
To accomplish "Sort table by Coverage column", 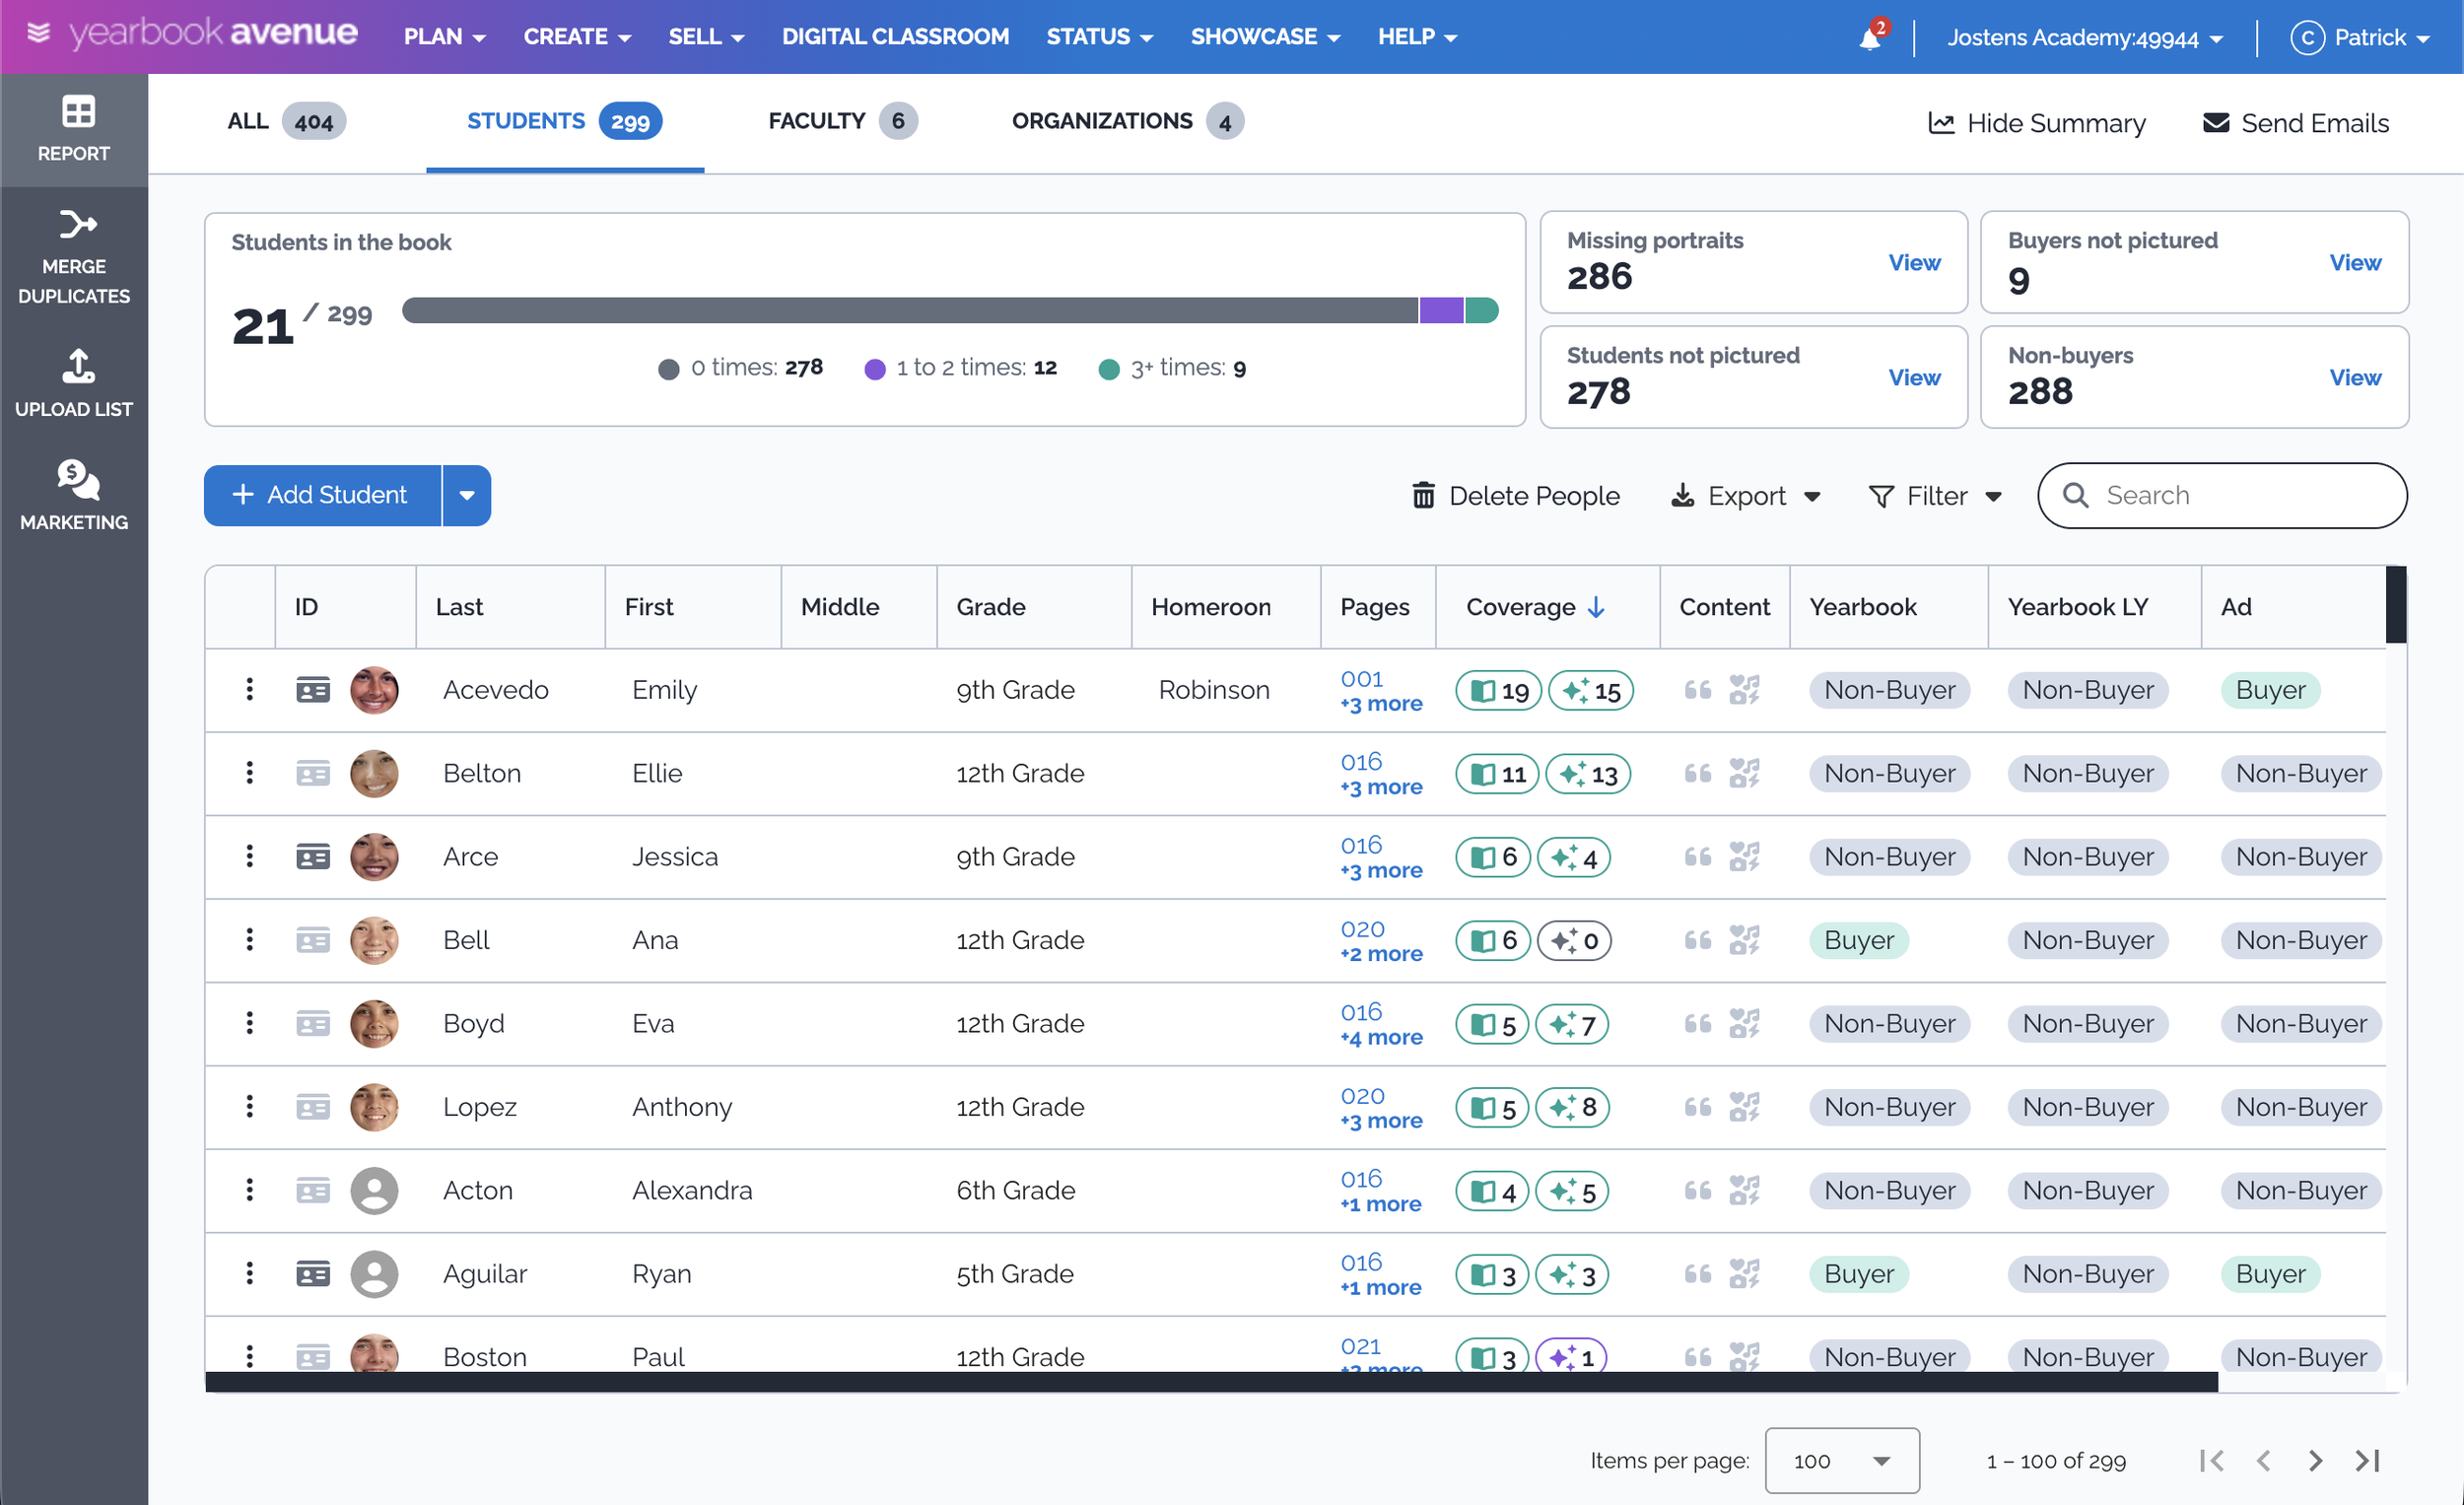I will coord(1534,607).
